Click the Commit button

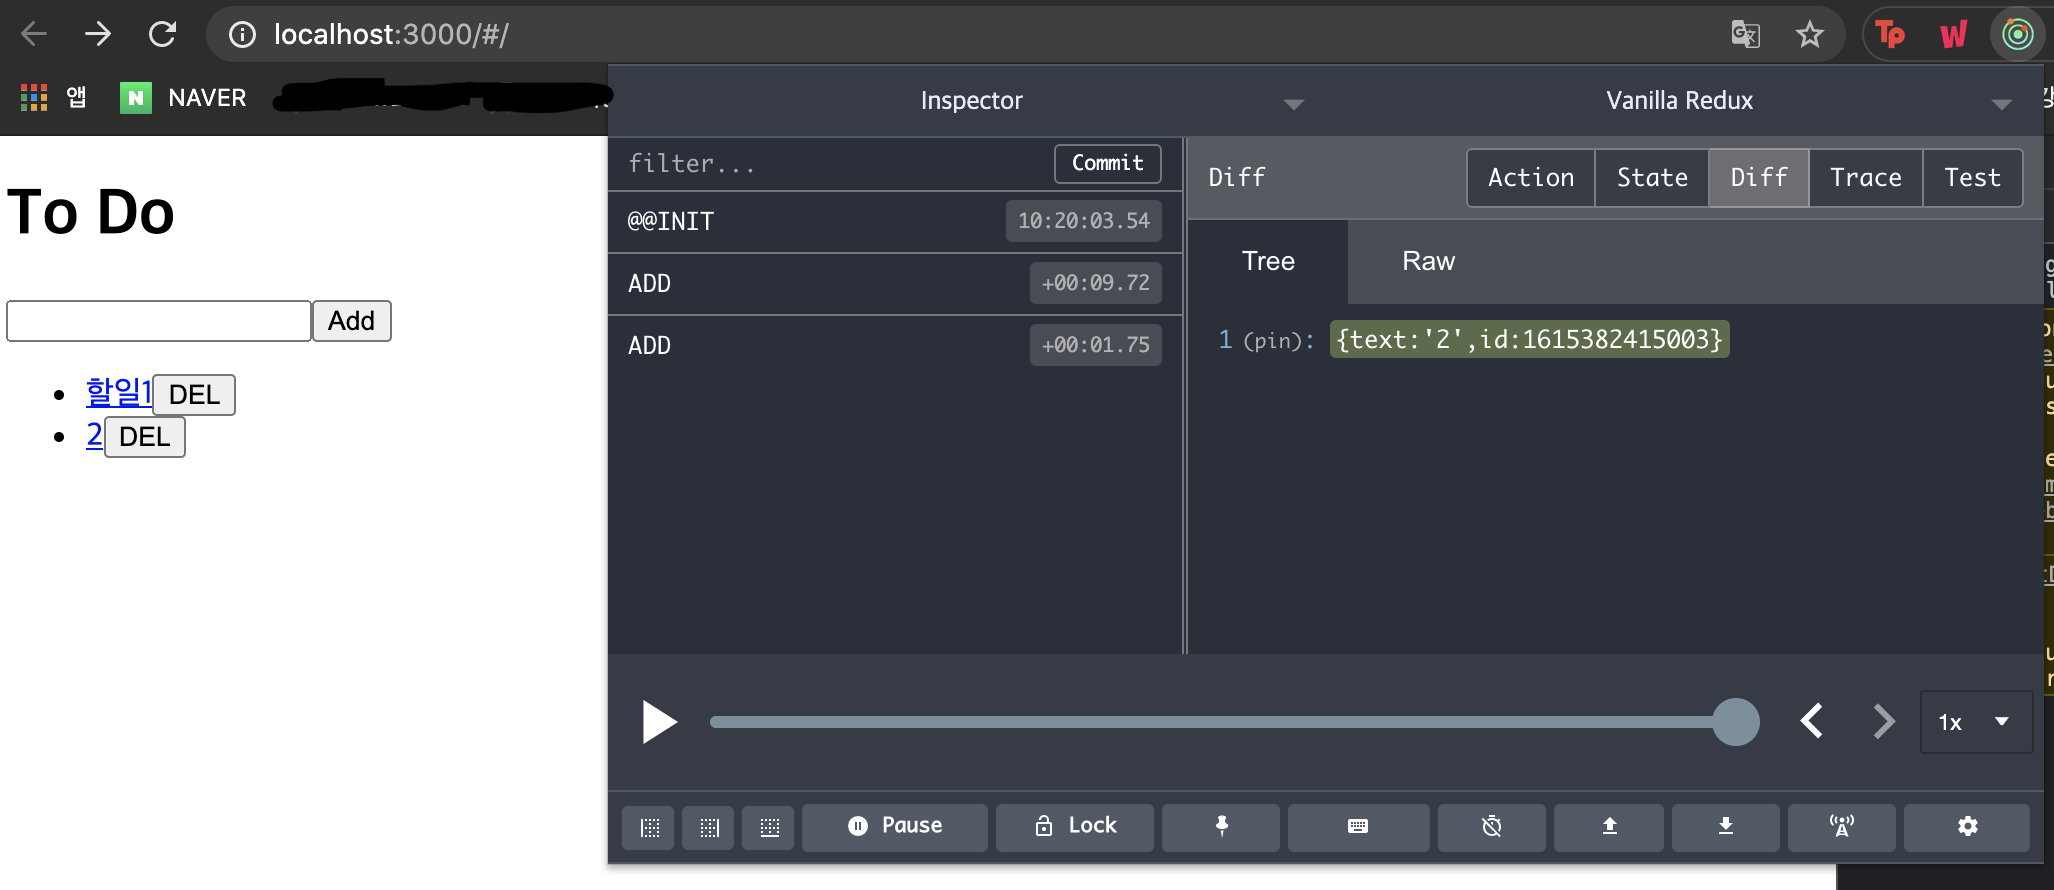coord(1108,164)
